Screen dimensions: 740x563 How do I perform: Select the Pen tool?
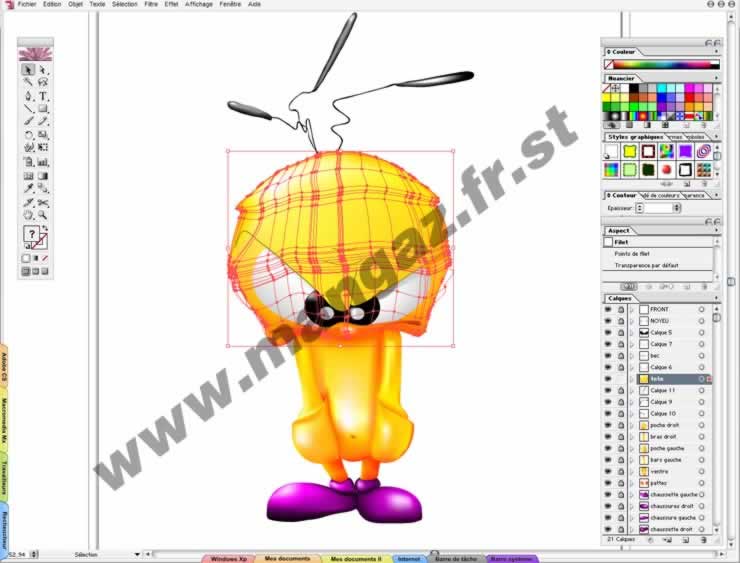28,96
